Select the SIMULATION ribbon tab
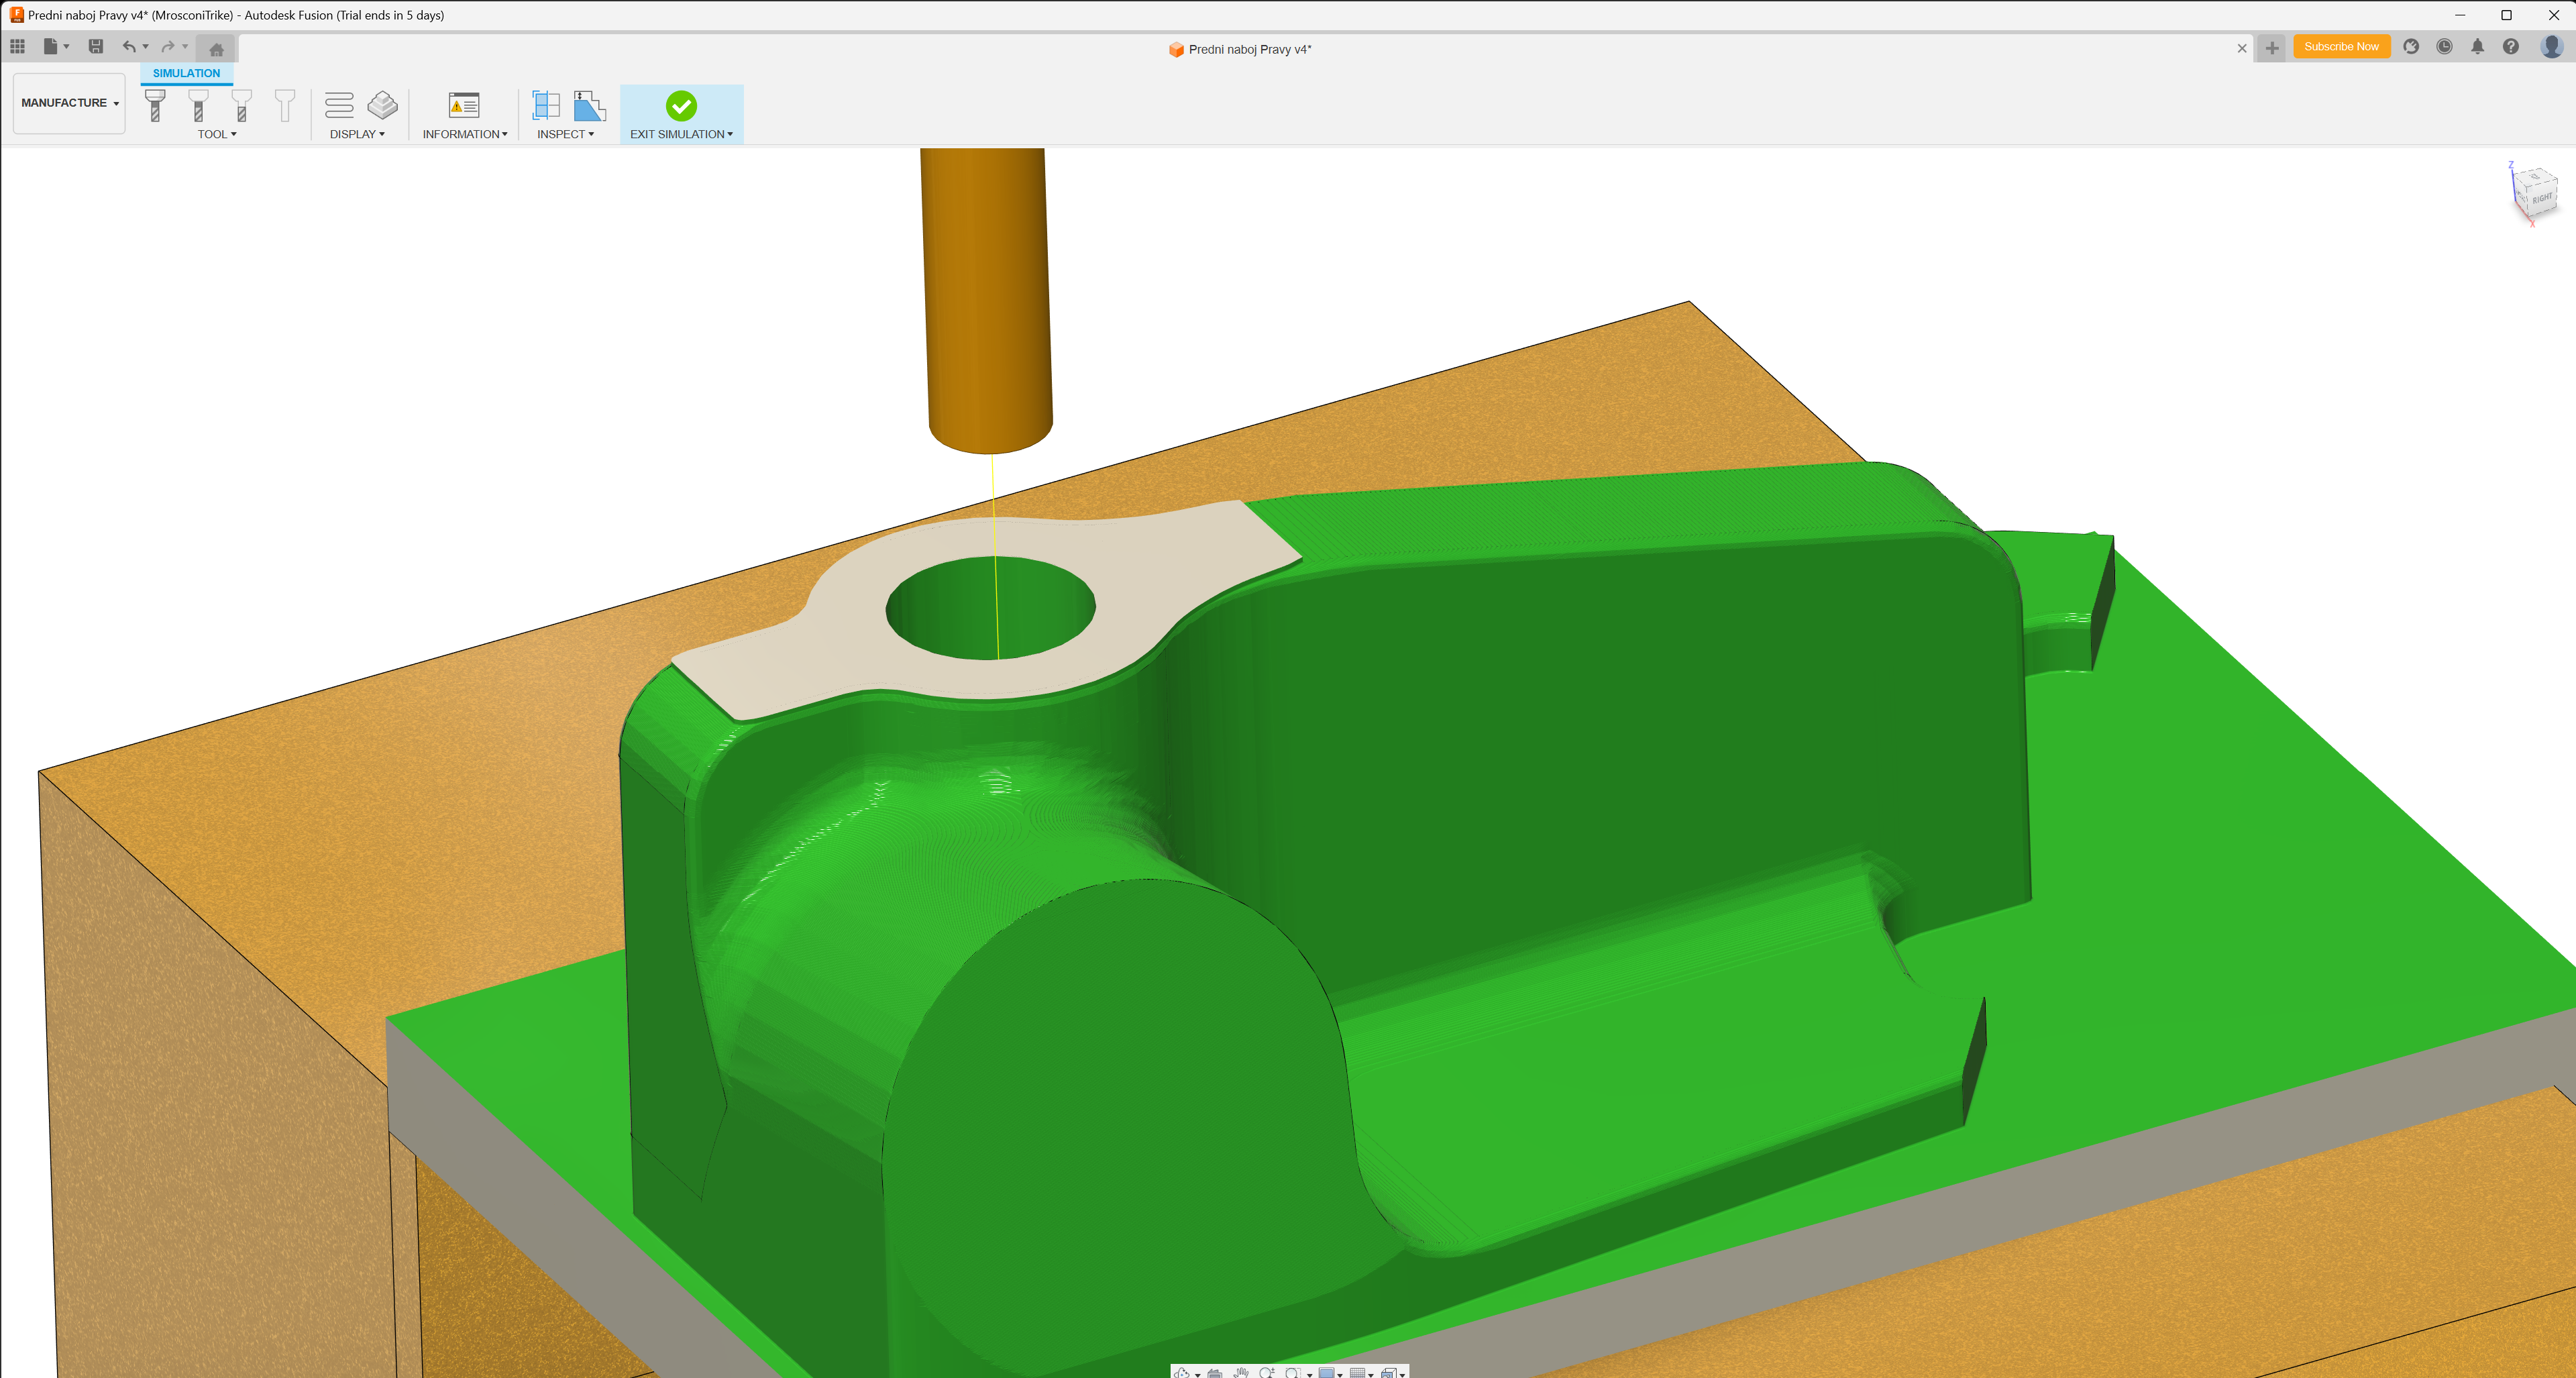2576x1378 pixels. tap(186, 73)
